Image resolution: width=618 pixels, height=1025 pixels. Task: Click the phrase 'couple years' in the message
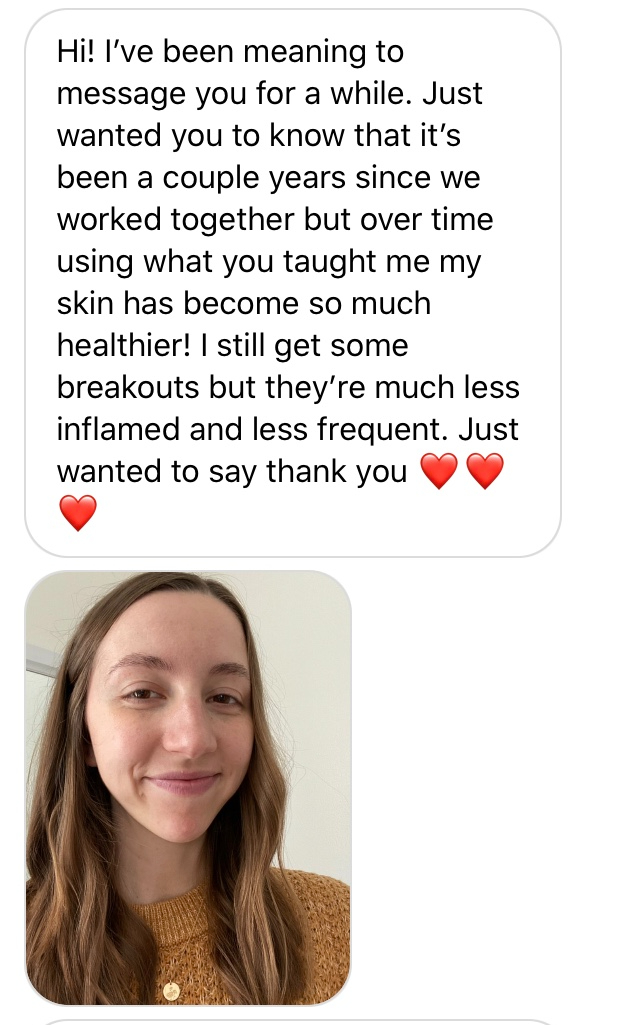254,178
